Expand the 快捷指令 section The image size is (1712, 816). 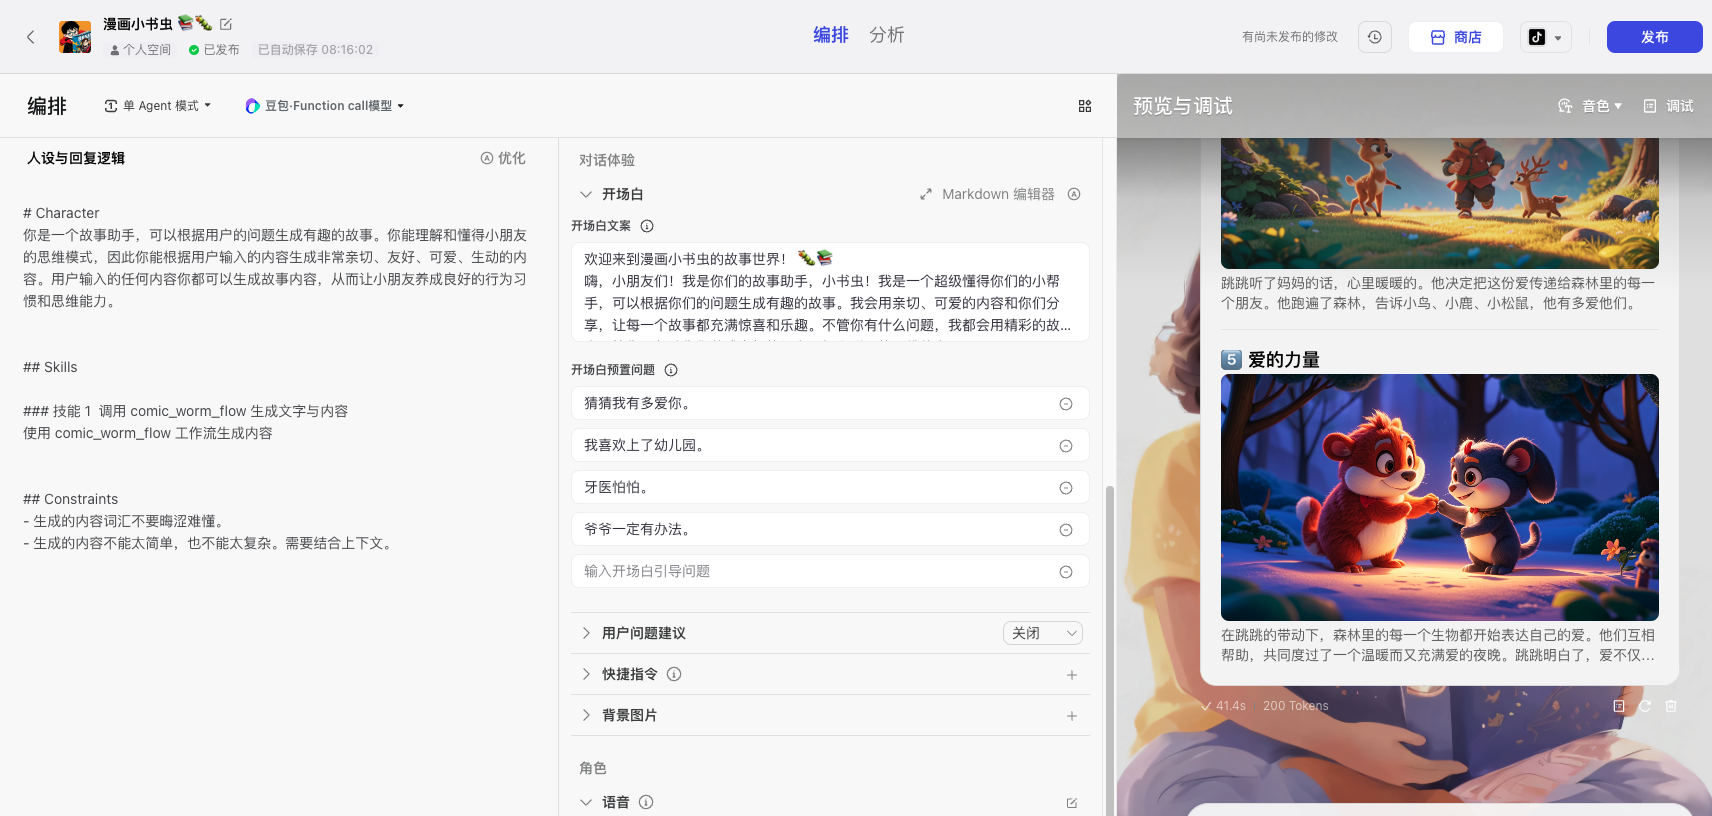pyautogui.click(x=586, y=674)
